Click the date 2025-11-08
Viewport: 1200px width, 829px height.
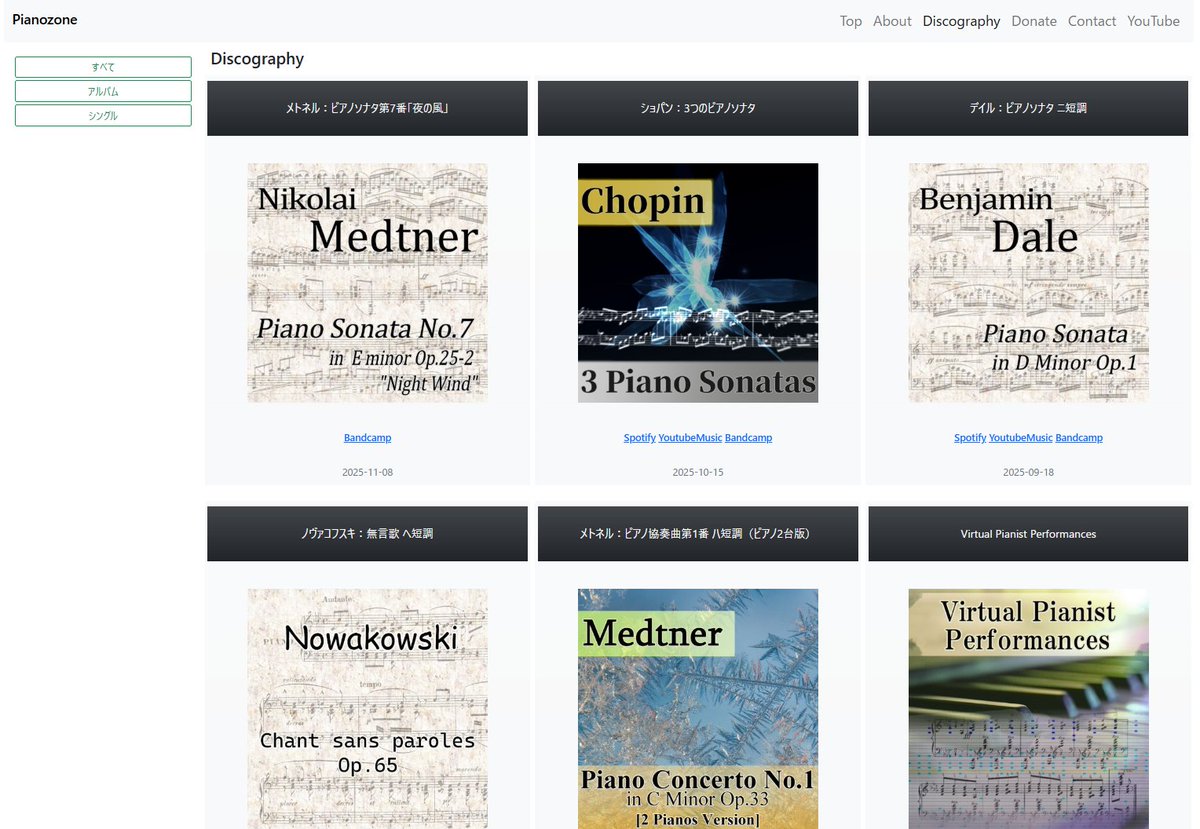click(x=367, y=472)
